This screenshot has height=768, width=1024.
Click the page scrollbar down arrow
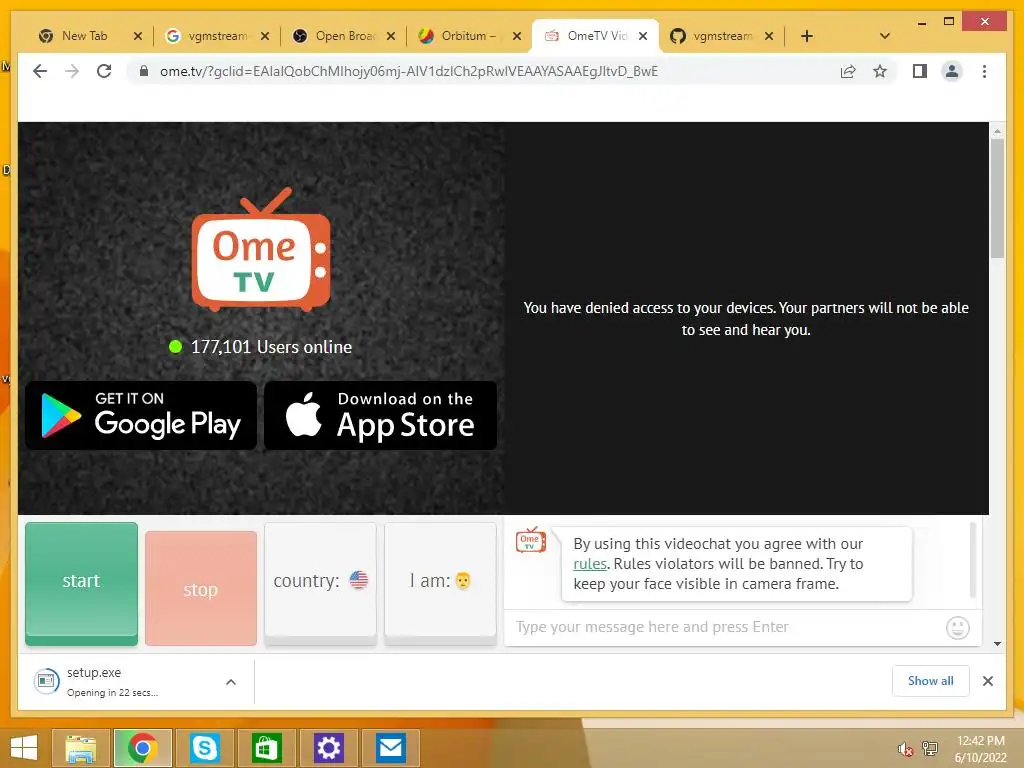click(x=997, y=643)
